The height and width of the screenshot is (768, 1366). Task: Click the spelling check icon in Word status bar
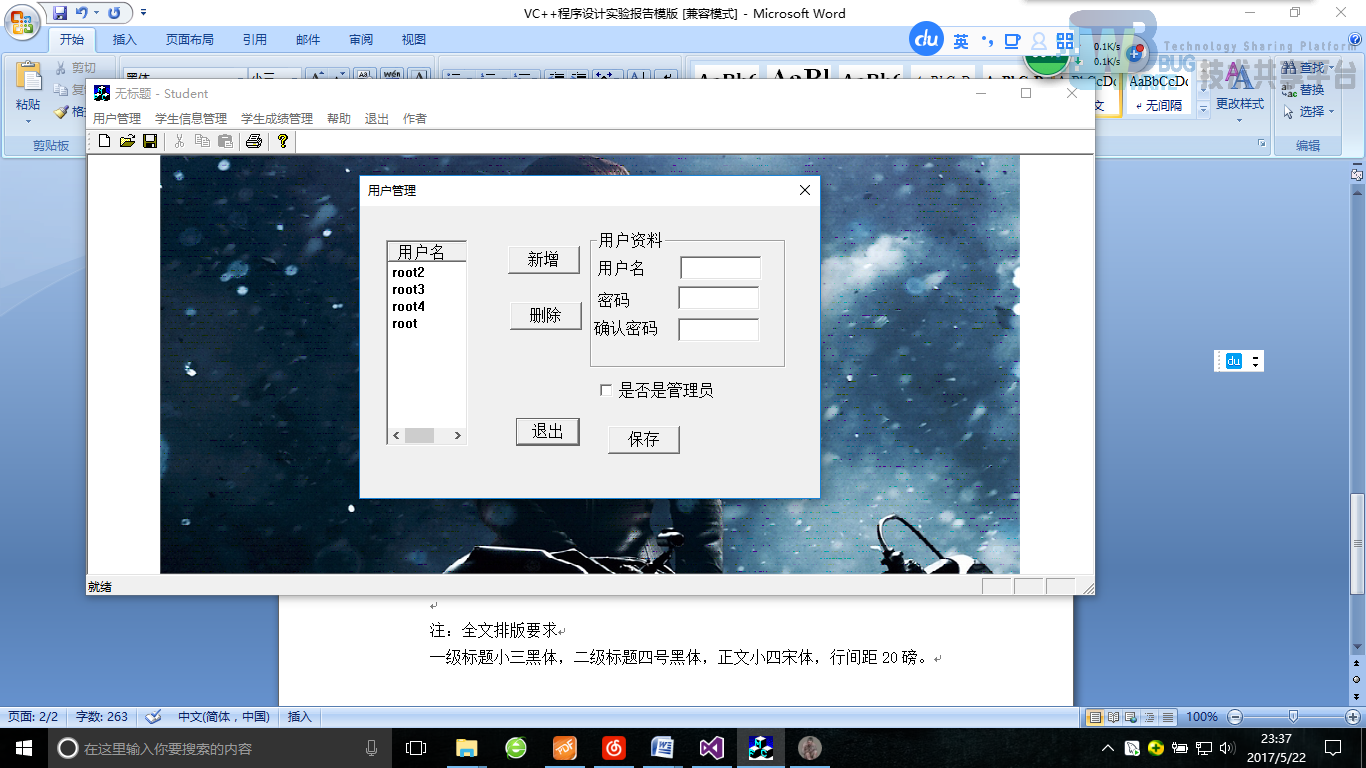[153, 716]
